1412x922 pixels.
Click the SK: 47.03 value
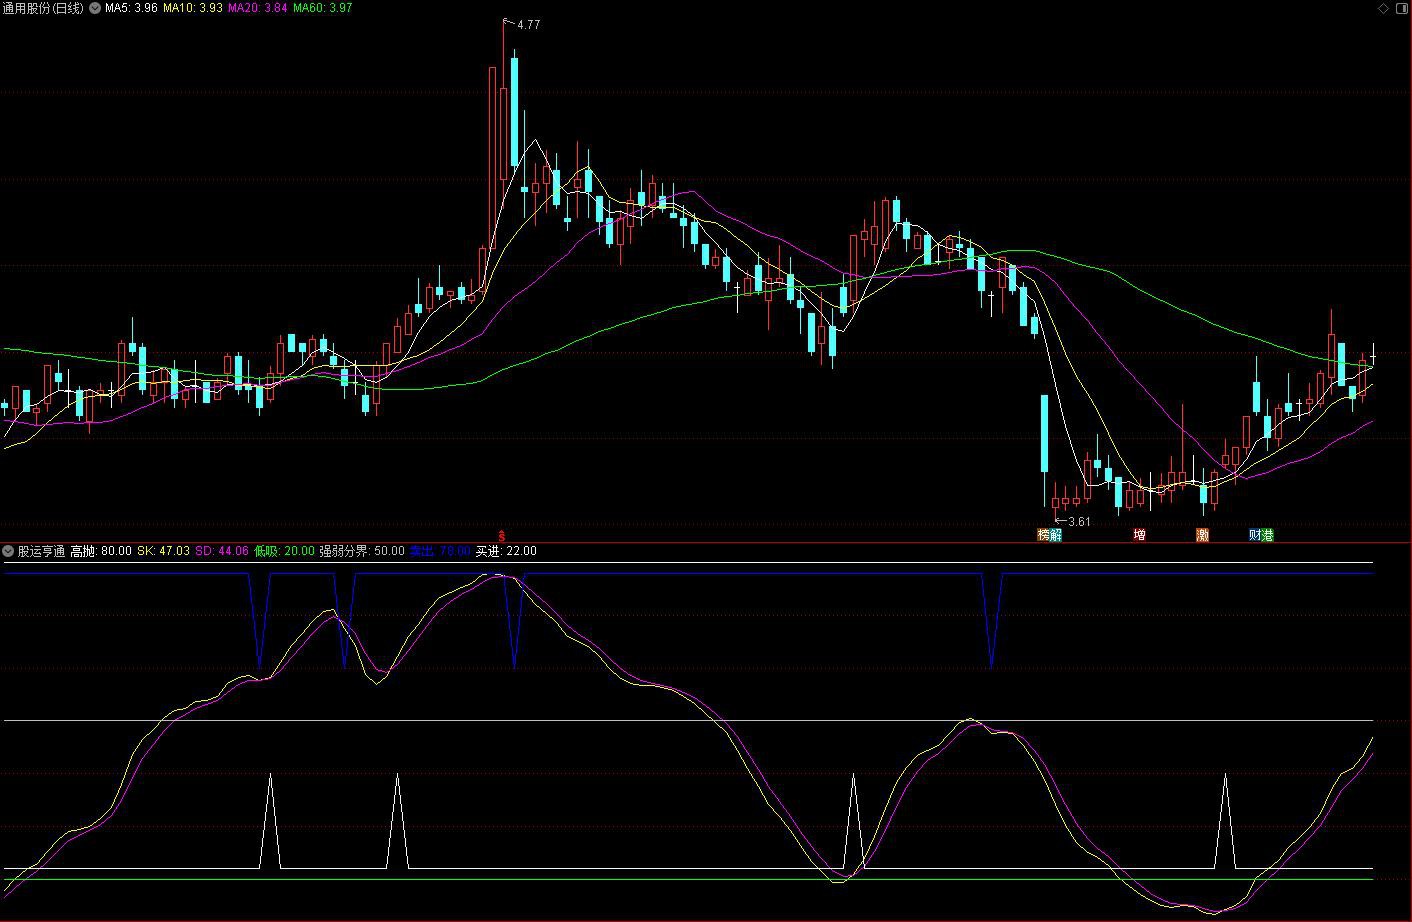(x=163, y=551)
